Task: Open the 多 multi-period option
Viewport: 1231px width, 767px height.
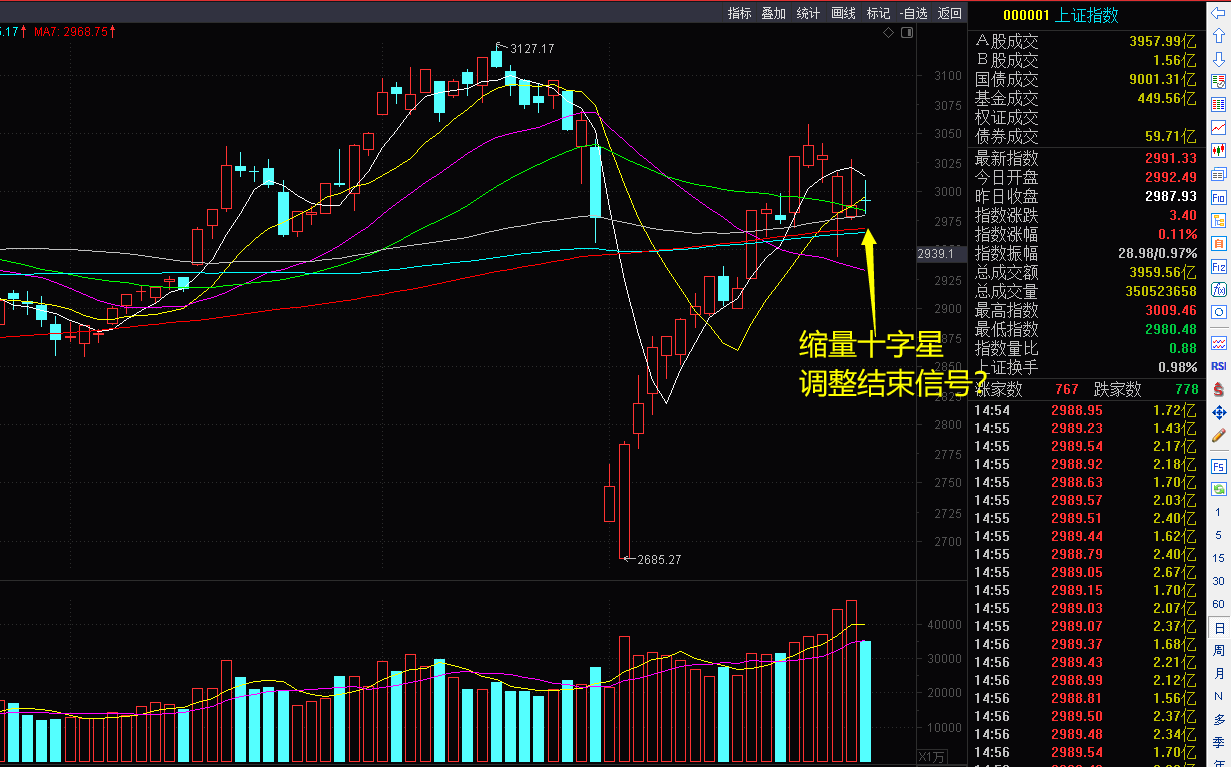Action: [x=1218, y=720]
